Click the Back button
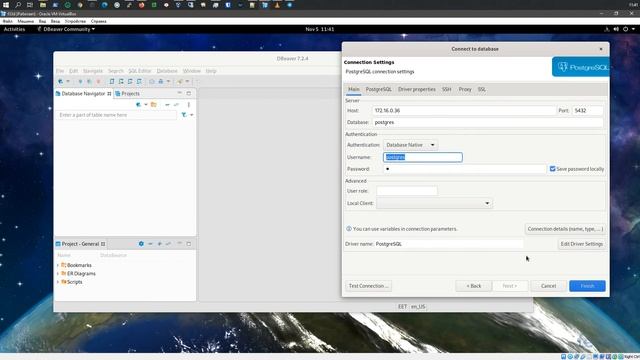 (x=474, y=286)
